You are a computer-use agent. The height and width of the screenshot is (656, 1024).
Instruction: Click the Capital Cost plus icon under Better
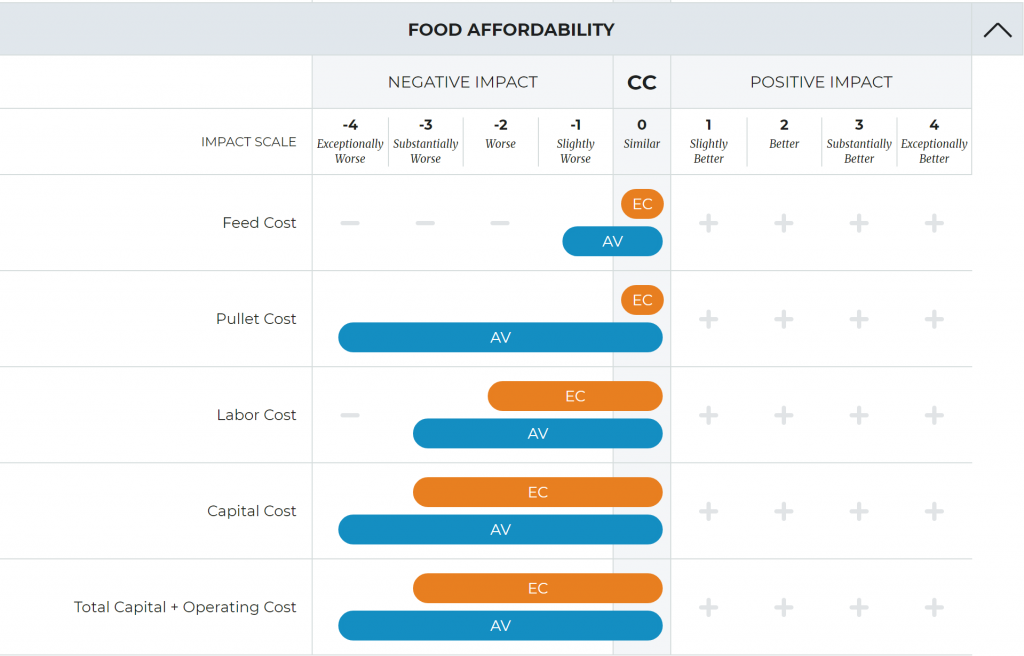pos(784,511)
